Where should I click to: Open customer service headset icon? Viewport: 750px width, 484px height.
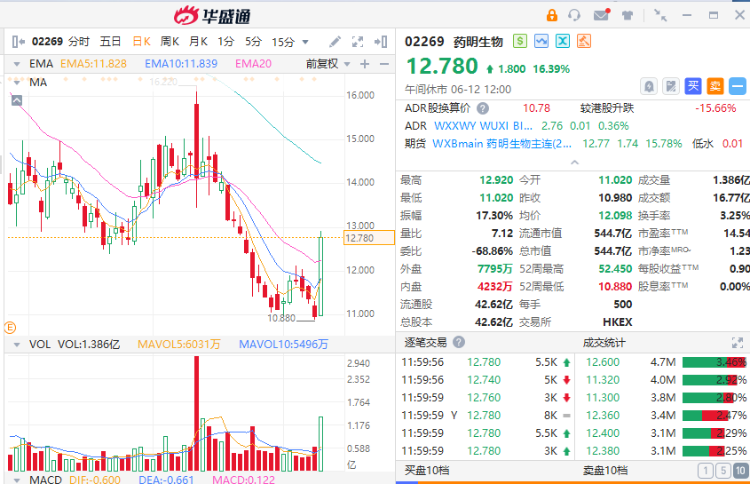tap(574, 15)
